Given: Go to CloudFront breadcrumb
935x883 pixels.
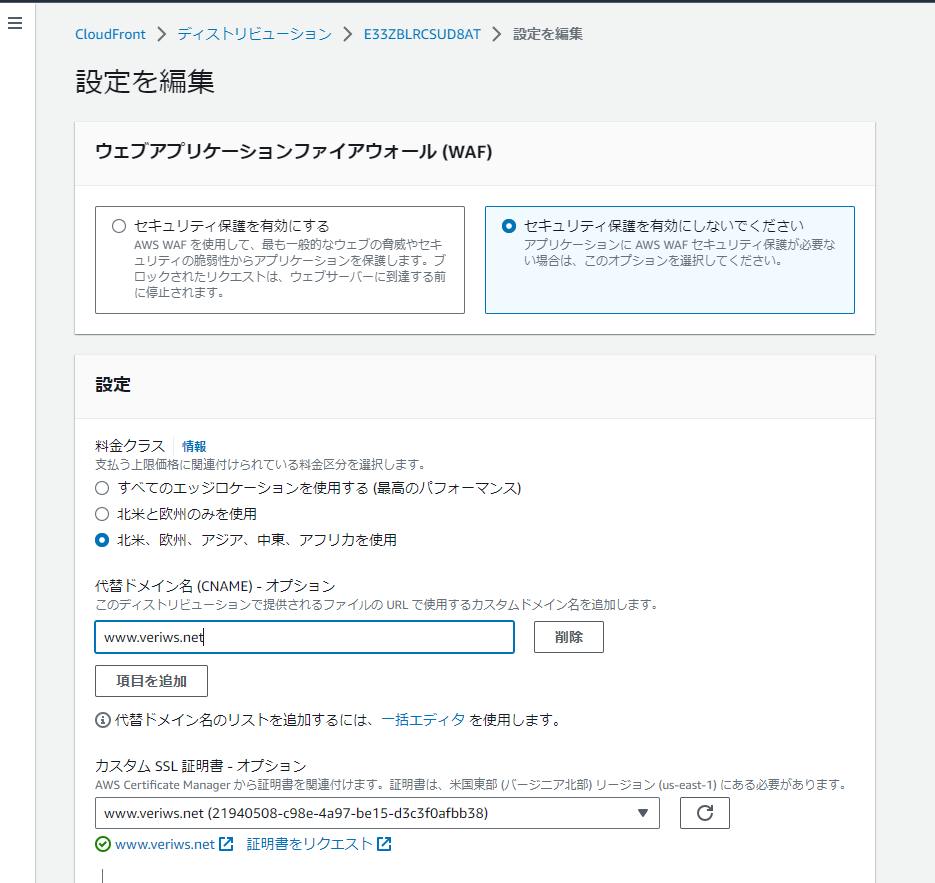Looking at the screenshot, I should coord(110,35).
